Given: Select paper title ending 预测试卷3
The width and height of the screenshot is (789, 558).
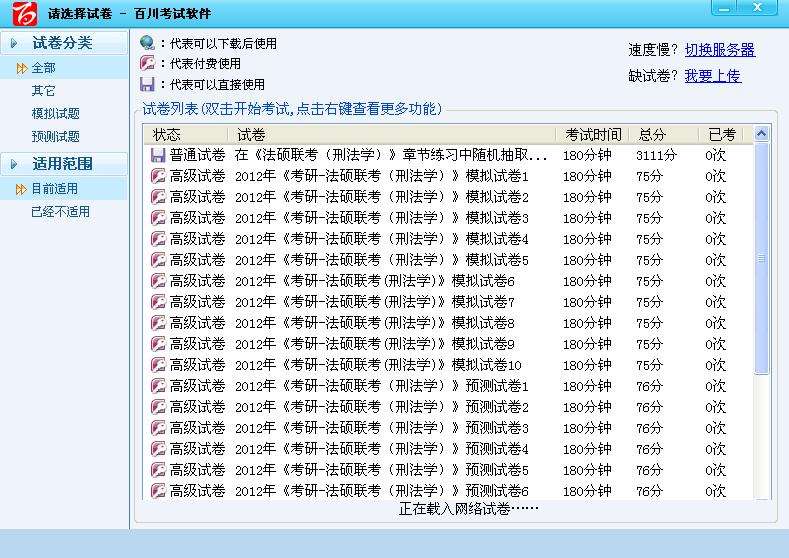Looking at the screenshot, I should [x=381, y=428].
